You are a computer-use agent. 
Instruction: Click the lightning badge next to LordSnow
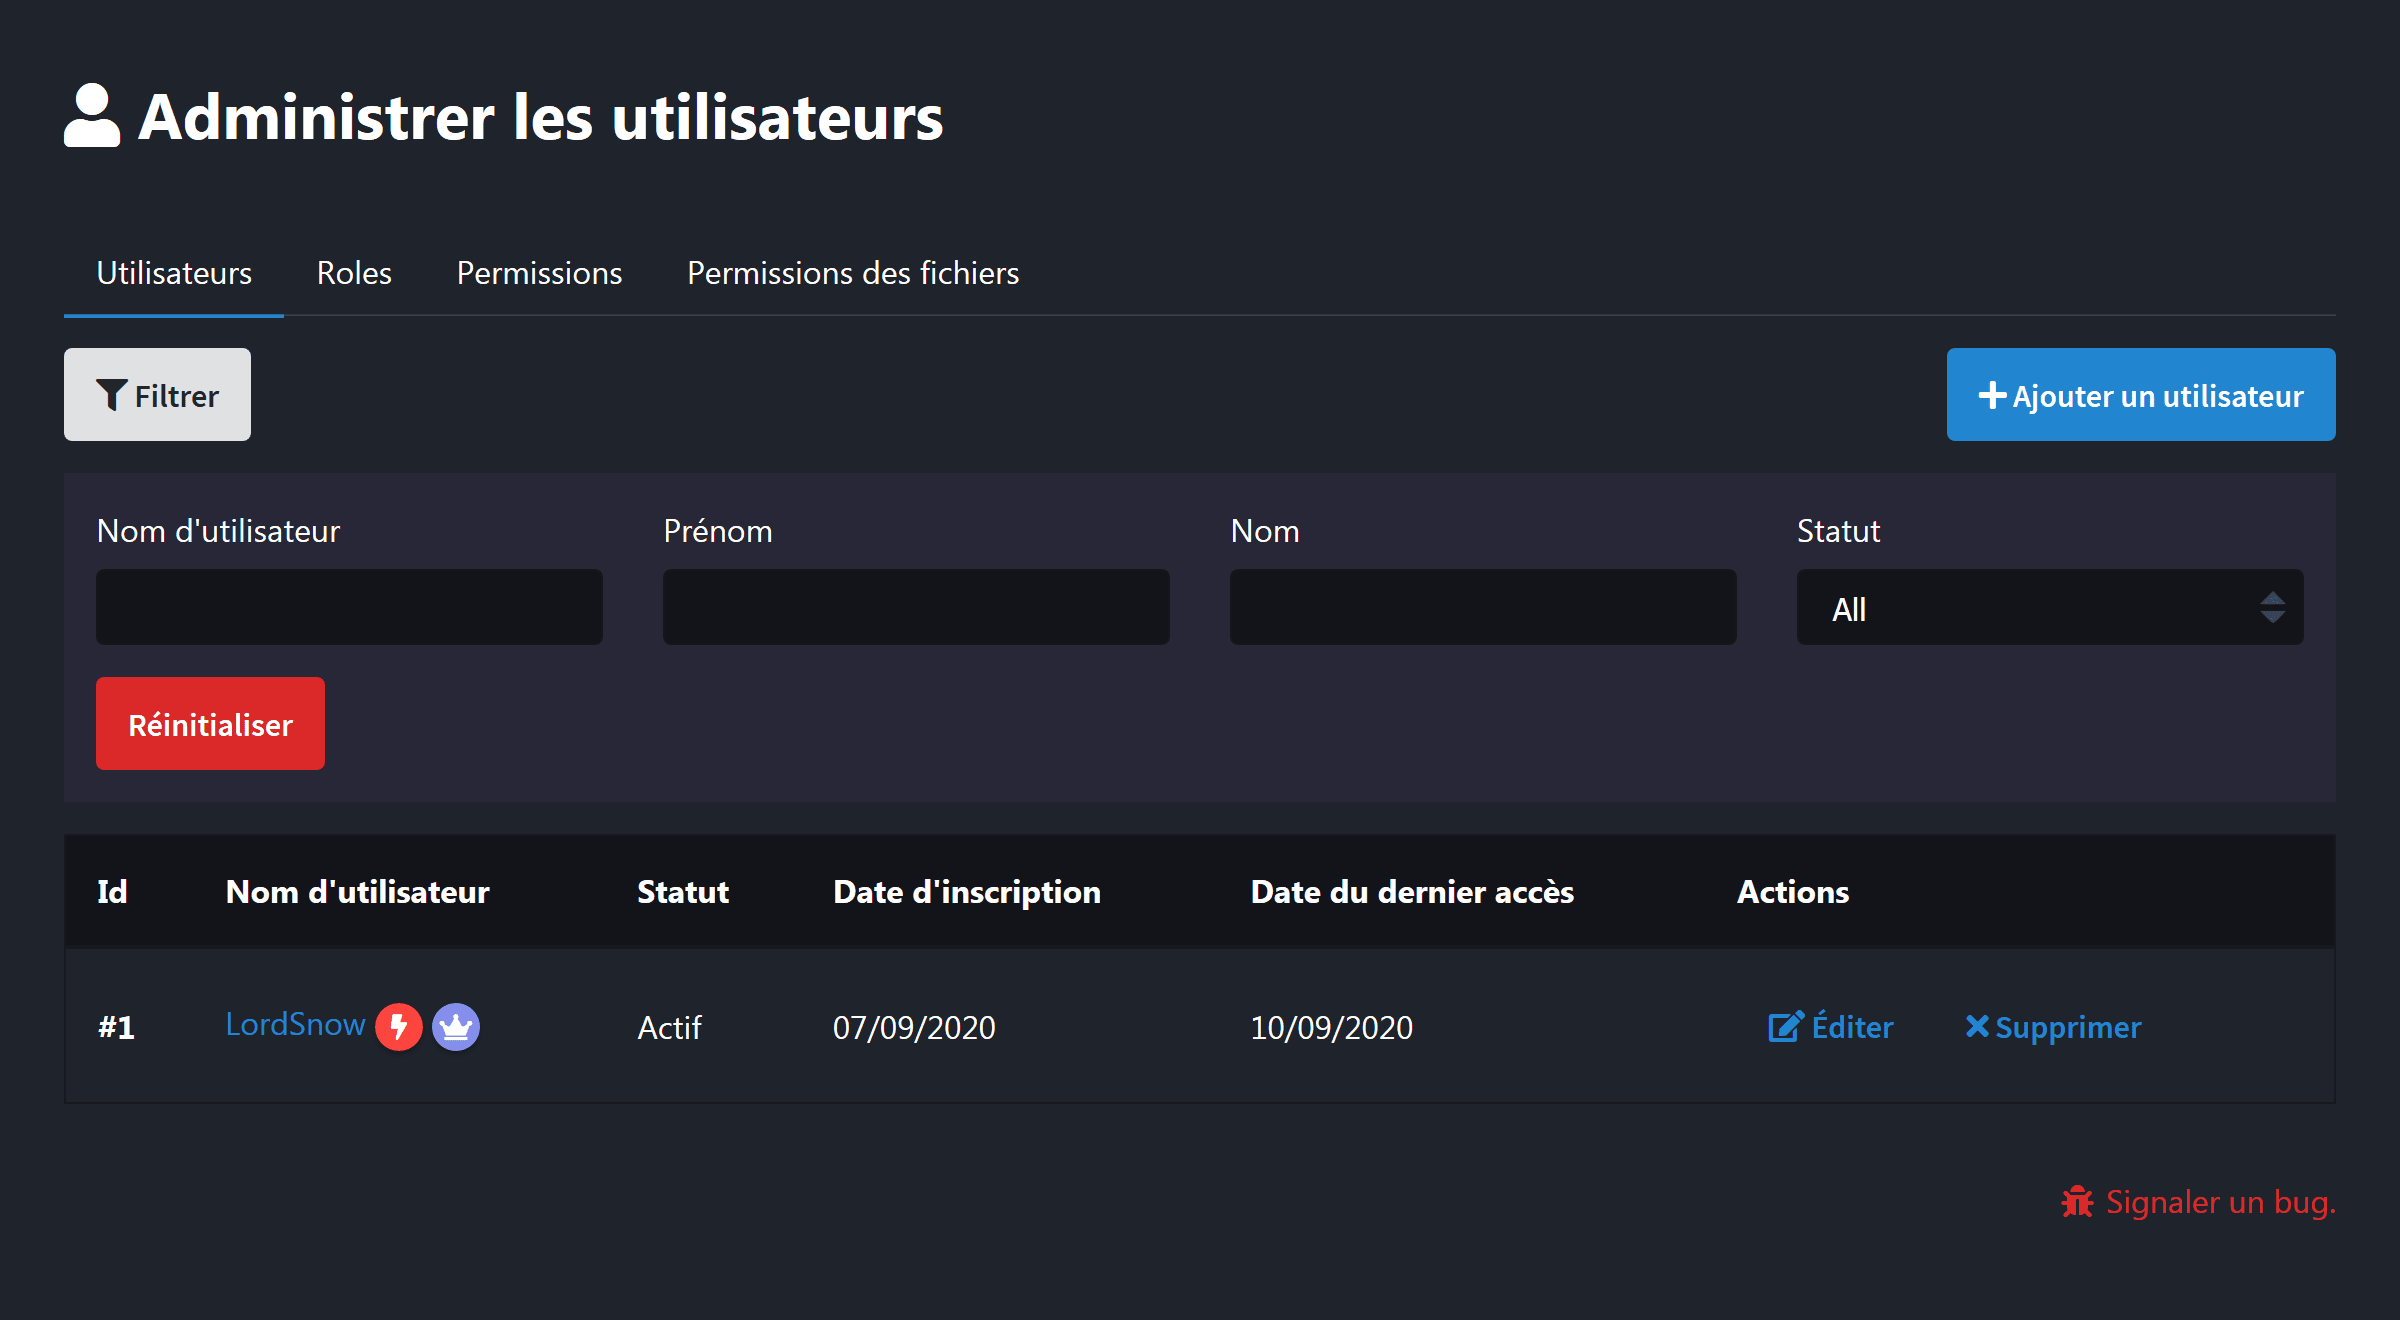[x=399, y=1027]
